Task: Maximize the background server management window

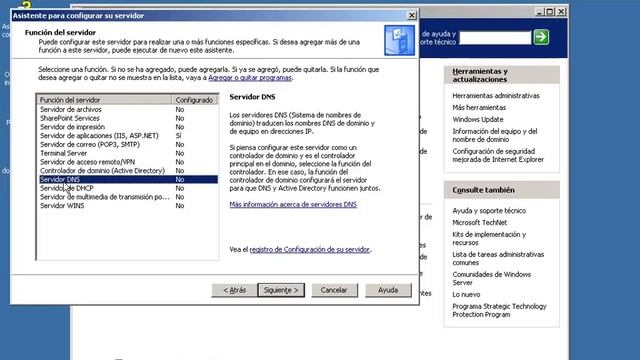Action: [x=550, y=12]
